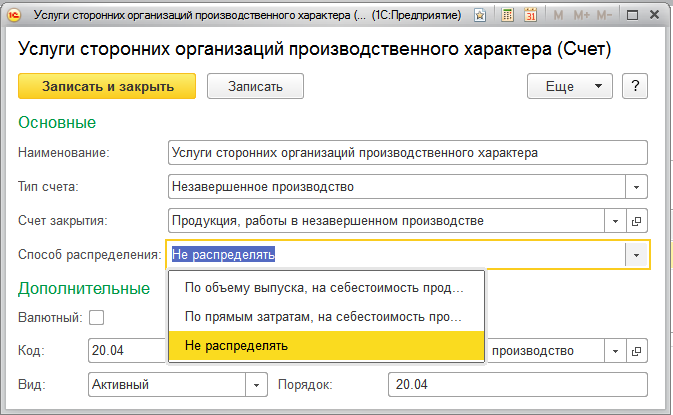Open the calendar icon in title bar
Screen dimensions: 673x415
click(530, 16)
